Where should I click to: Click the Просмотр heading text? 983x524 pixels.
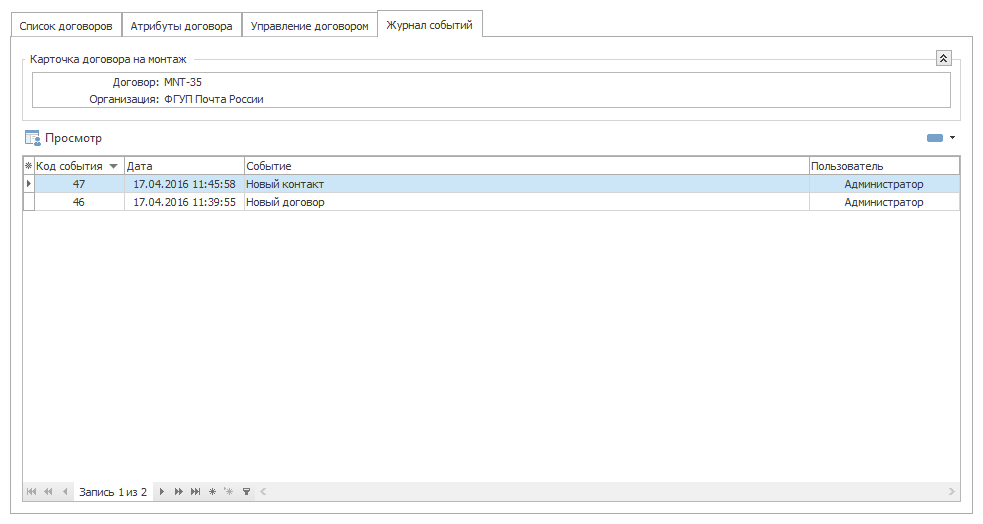[73, 138]
